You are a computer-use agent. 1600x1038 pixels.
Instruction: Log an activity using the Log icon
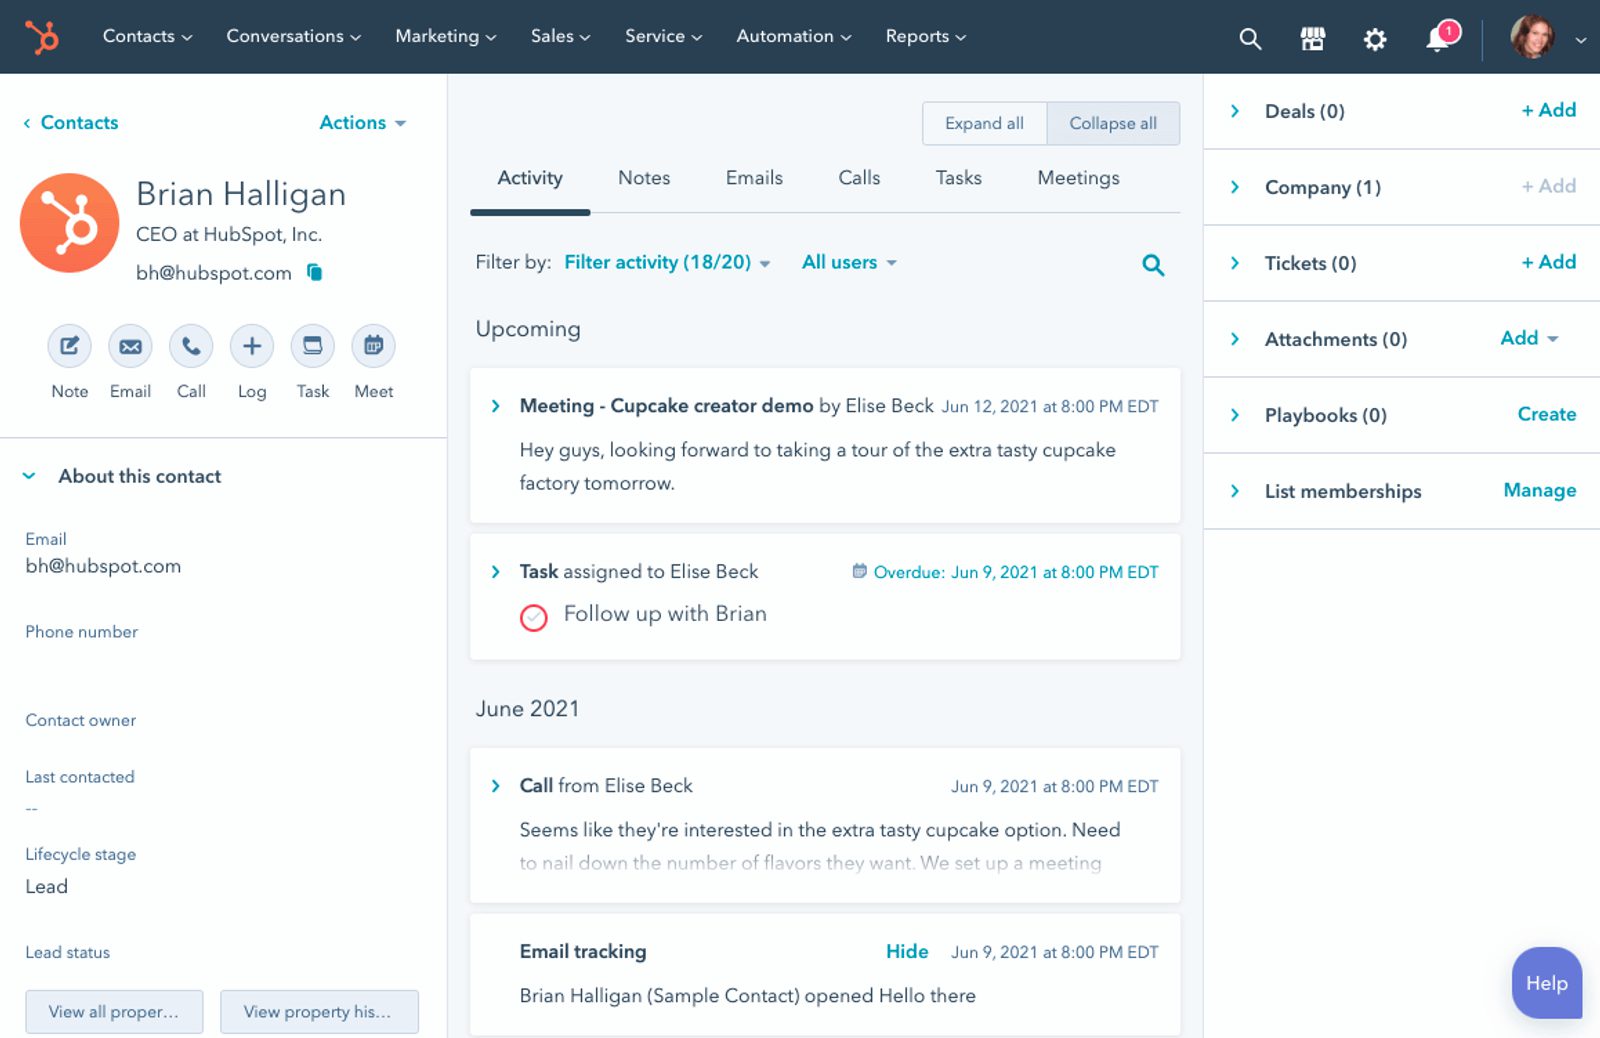pyautogui.click(x=251, y=346)
